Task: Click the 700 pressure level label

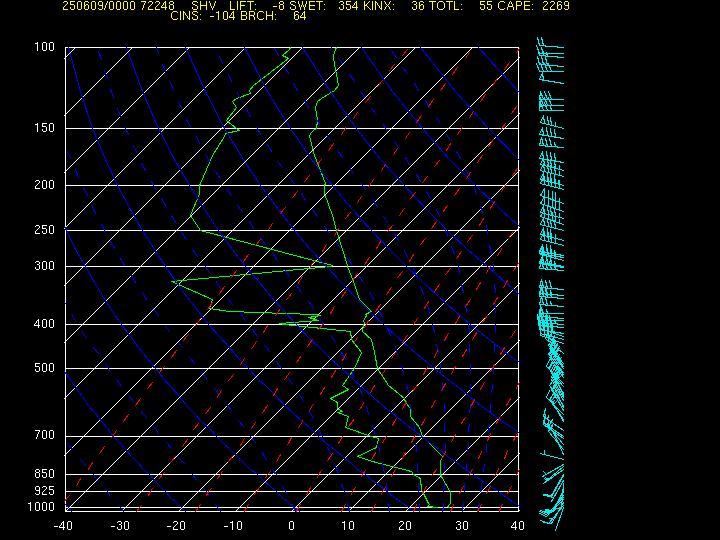Action: coord(45,435)
